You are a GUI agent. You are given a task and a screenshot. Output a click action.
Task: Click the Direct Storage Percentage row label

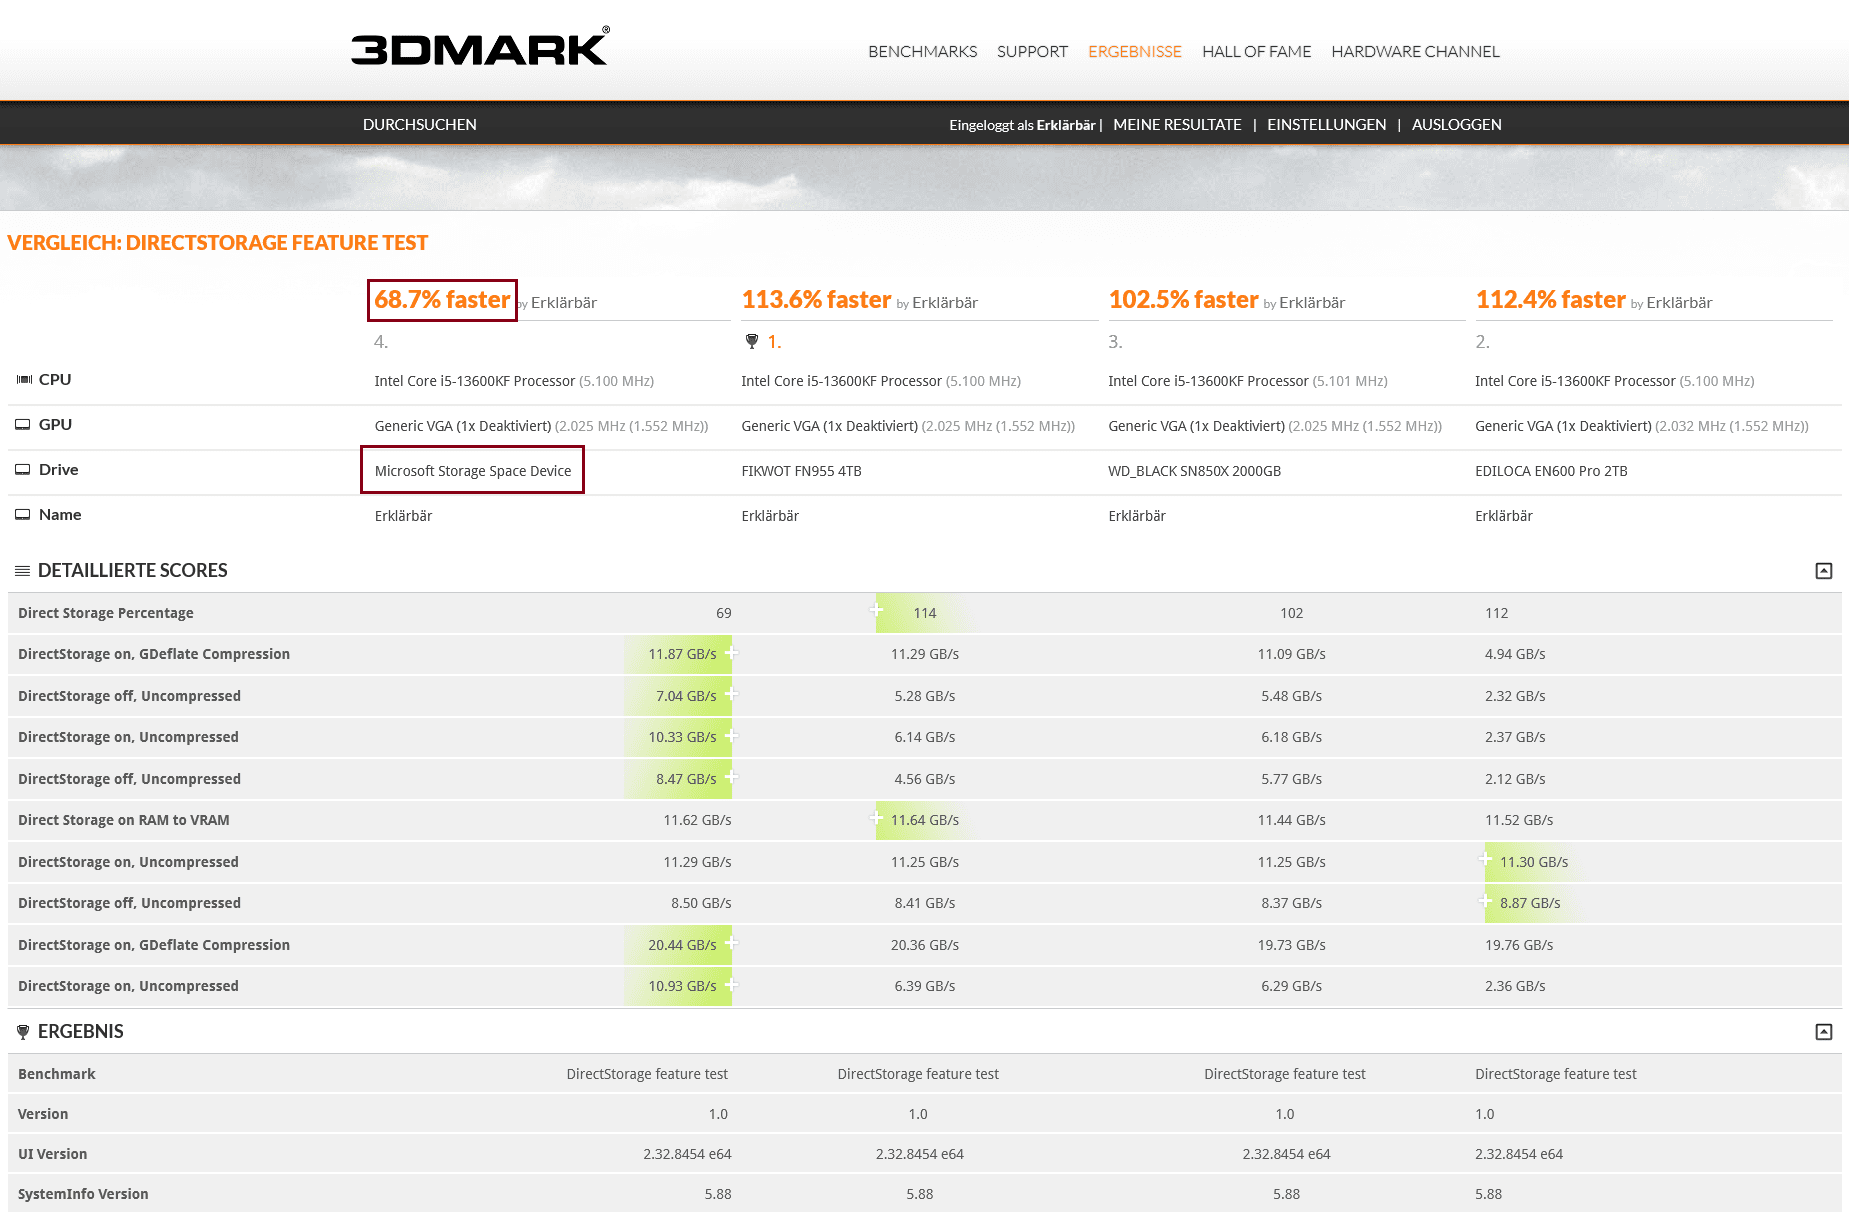tap(106, 613)
